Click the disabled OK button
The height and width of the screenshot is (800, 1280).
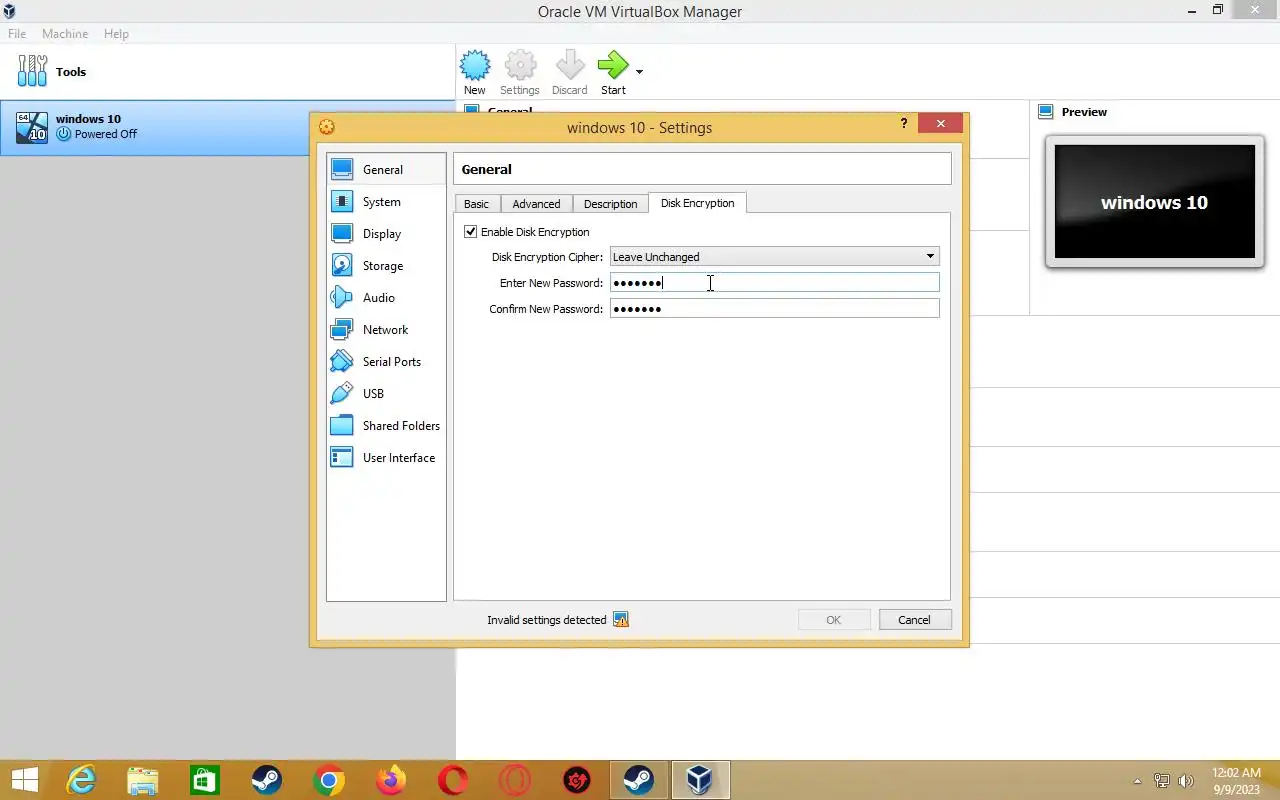pyautogui.click(x=833, y=620)
